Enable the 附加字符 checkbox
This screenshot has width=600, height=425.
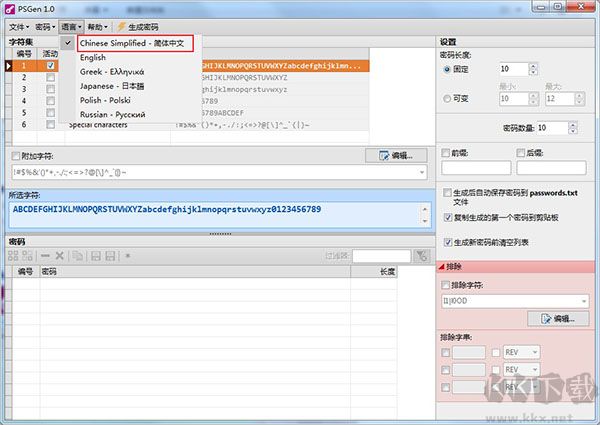coord(16,156)
